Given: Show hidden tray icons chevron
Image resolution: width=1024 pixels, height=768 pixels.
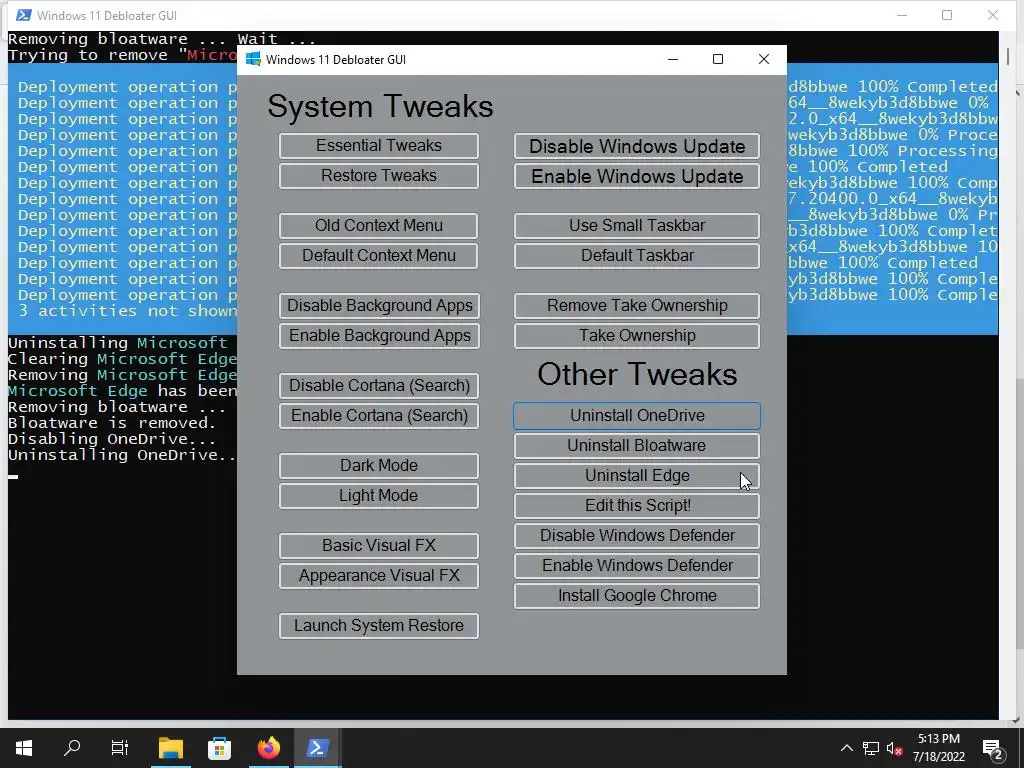Looking at the screenshot, I should click(846, 748).
